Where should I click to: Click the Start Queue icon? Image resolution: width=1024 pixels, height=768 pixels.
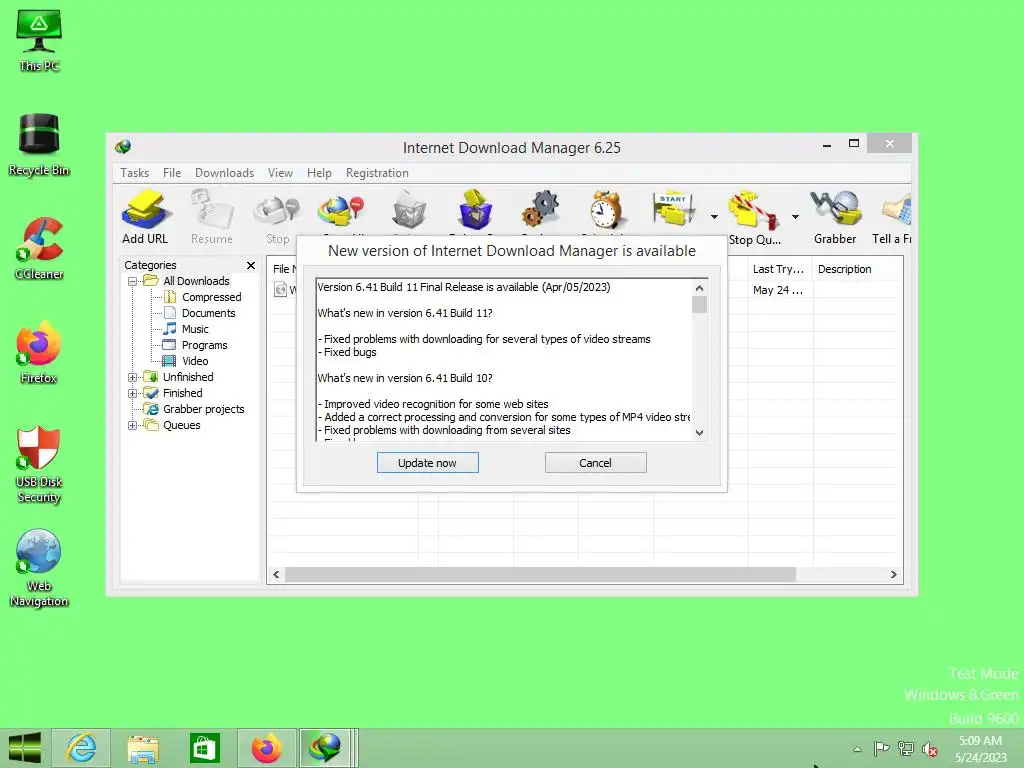pos(673,210)
